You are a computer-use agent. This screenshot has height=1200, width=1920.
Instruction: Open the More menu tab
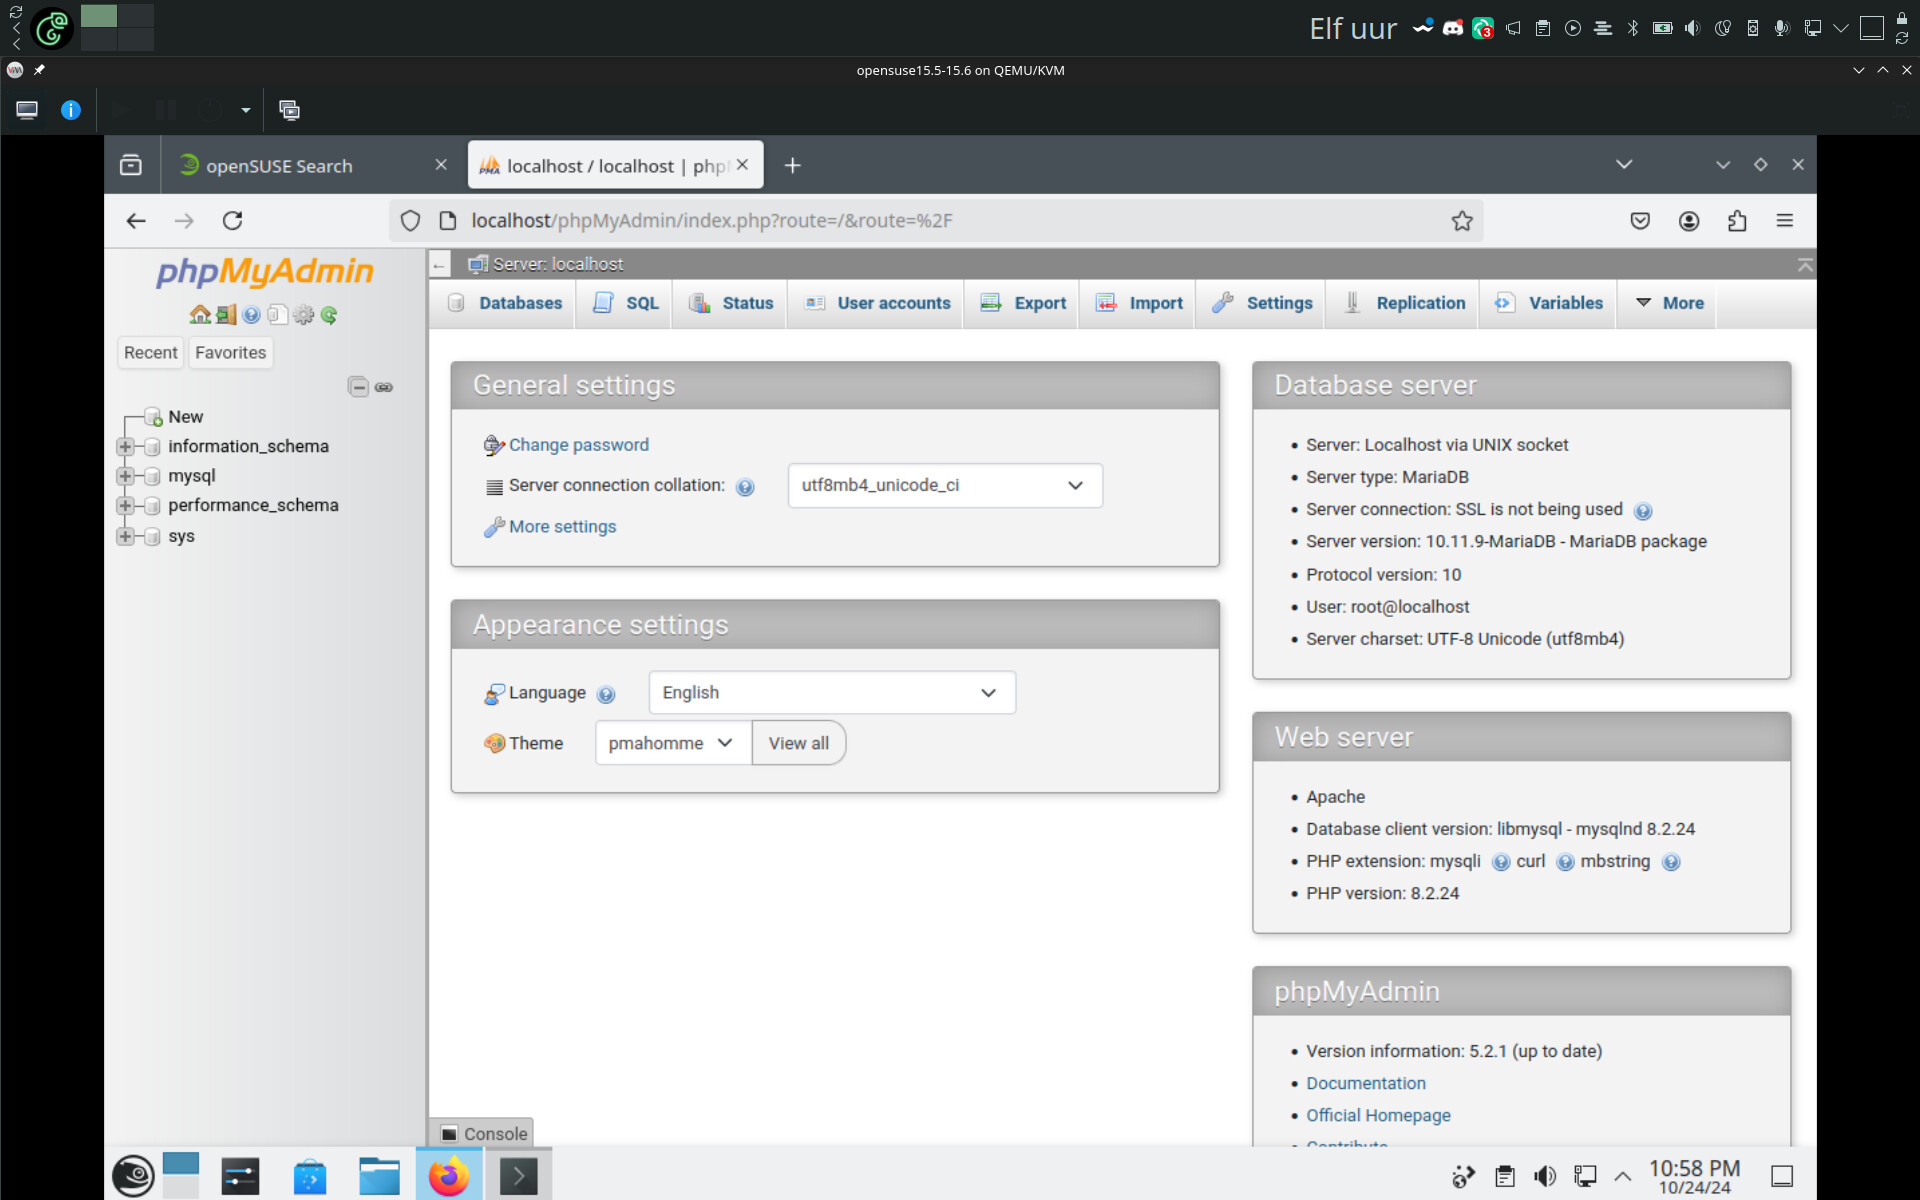click(1669, 303)
